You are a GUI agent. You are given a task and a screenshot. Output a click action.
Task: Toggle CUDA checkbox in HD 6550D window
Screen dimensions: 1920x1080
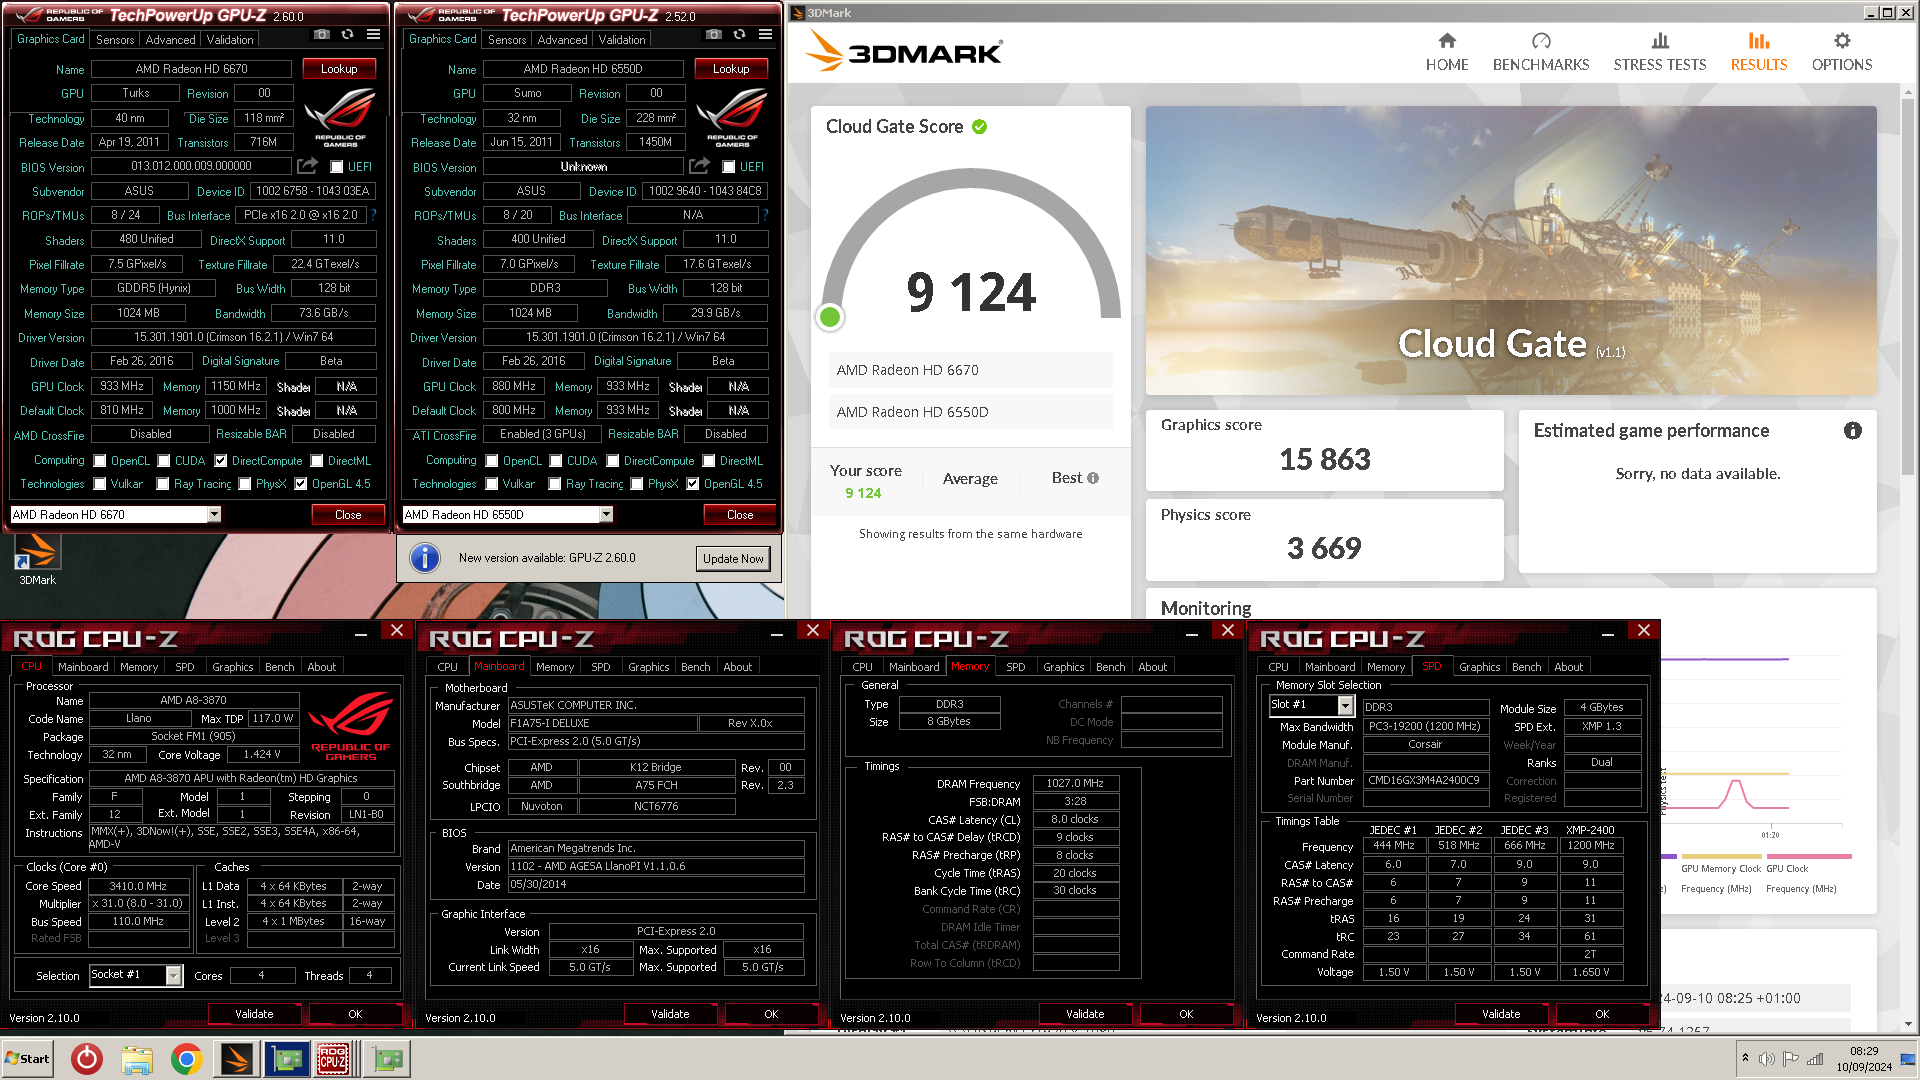point(556,461)
